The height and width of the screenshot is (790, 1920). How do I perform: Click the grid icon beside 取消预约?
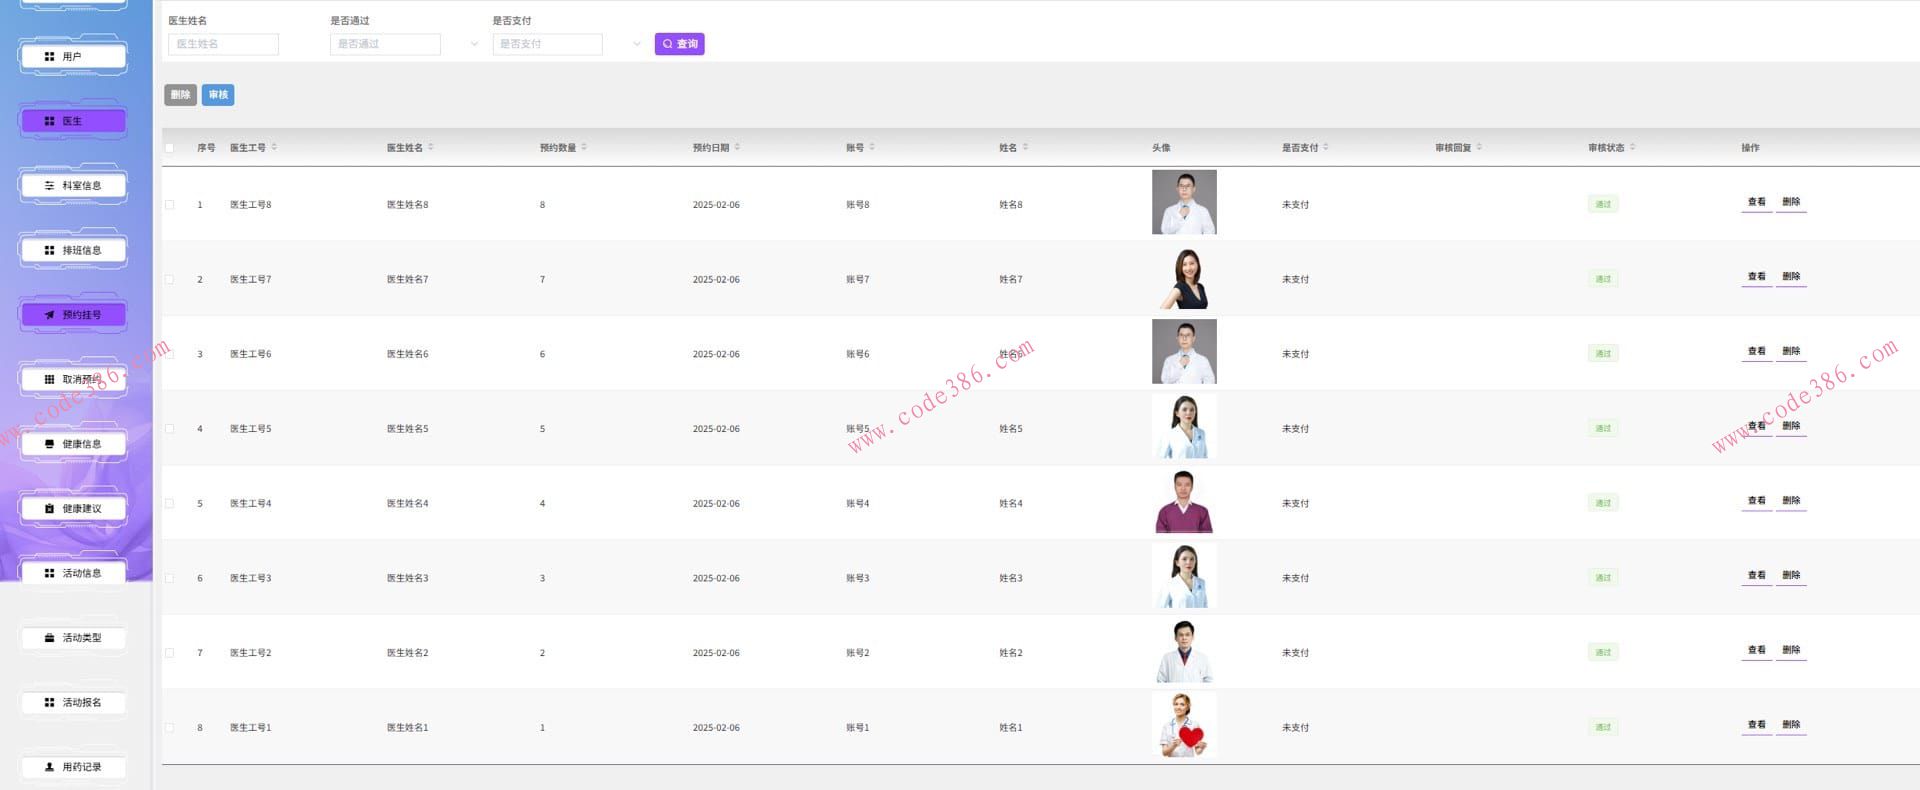coord(49,380)
